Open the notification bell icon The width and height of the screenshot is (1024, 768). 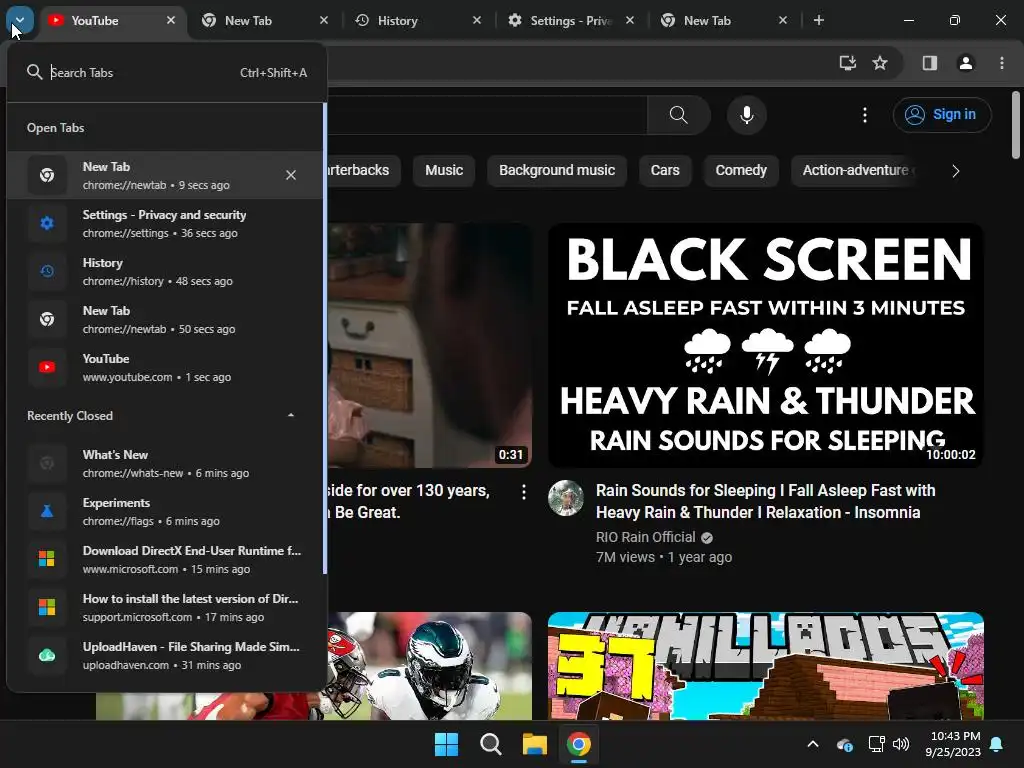coord(997,744)
